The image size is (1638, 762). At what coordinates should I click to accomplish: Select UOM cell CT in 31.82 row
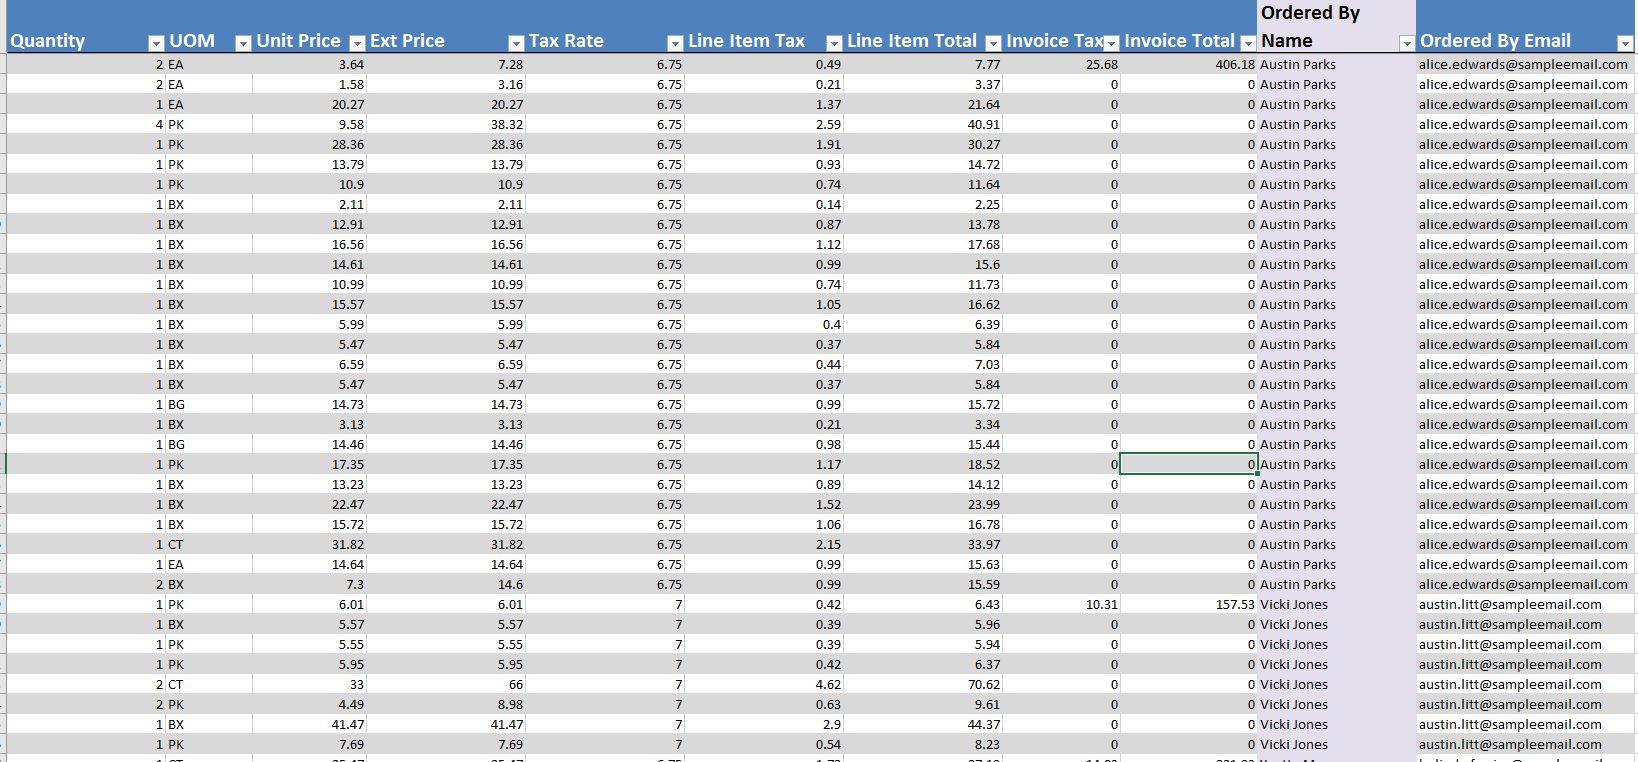[x=209, y=544]
